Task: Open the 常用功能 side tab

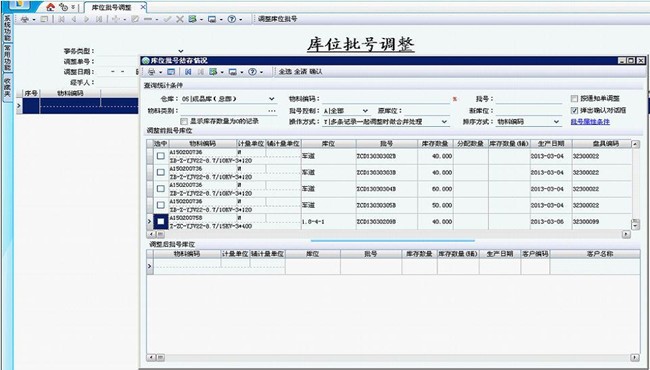Action: (7, 58)
